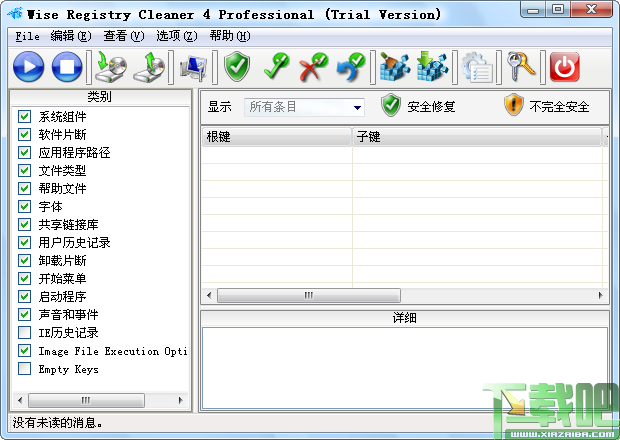This screenshot has width=620, height=440.
Task: Click the restore registry disc icon with up arrow
Action: (149, 67)
